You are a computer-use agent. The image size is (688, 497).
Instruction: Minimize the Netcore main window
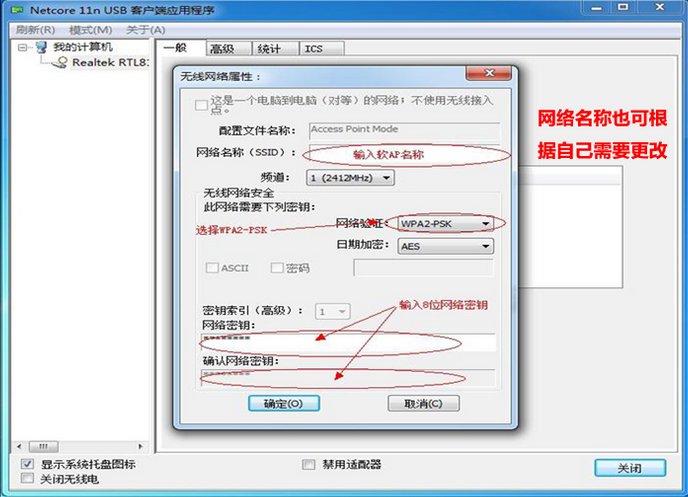tap(597, 7)
